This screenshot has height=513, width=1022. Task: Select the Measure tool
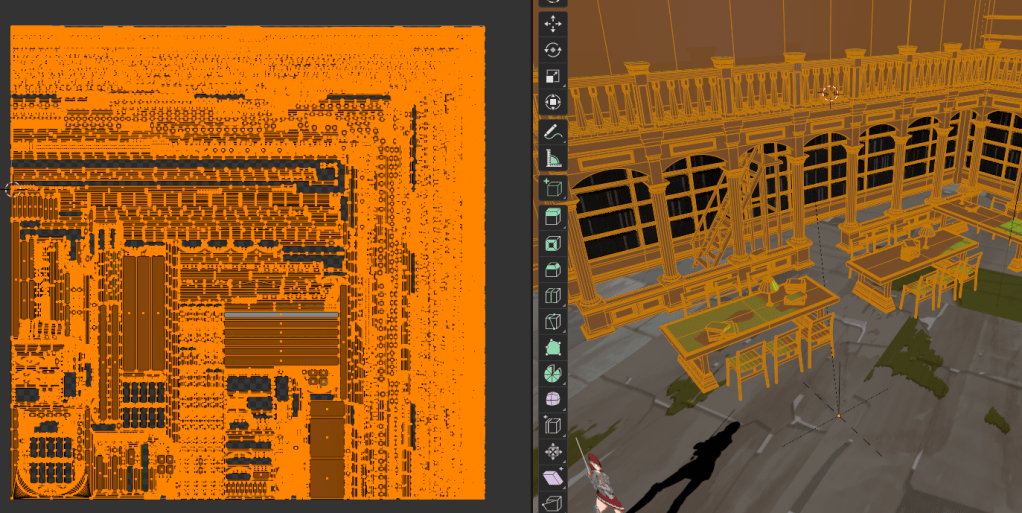point(552,158)
